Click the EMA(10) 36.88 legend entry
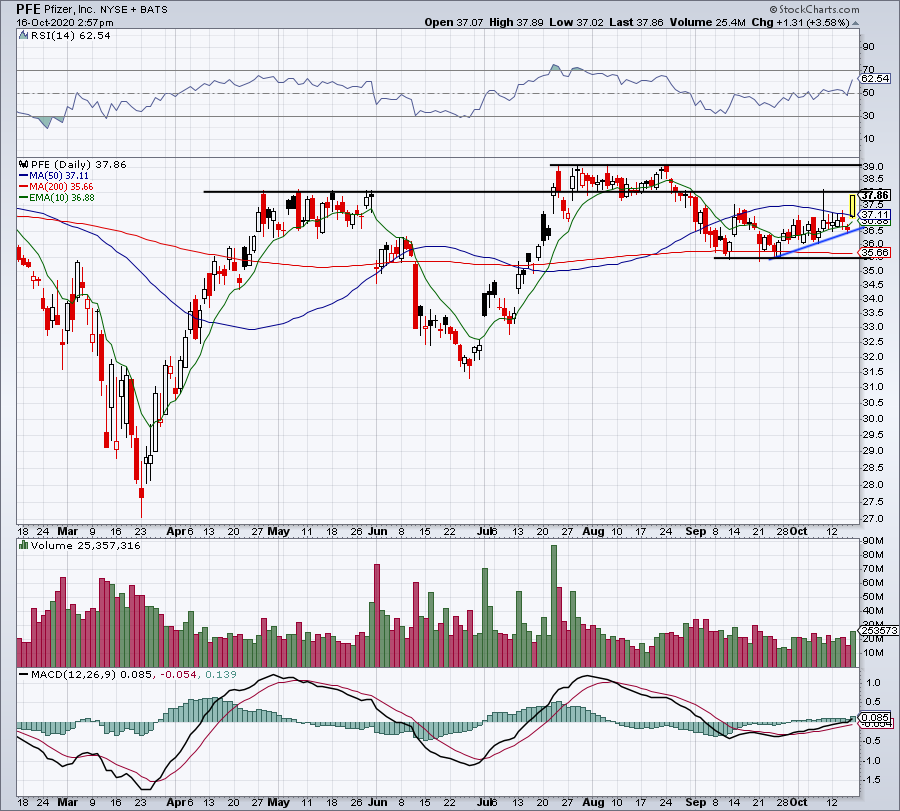The image size is (900, 811). tap(57, 197)
